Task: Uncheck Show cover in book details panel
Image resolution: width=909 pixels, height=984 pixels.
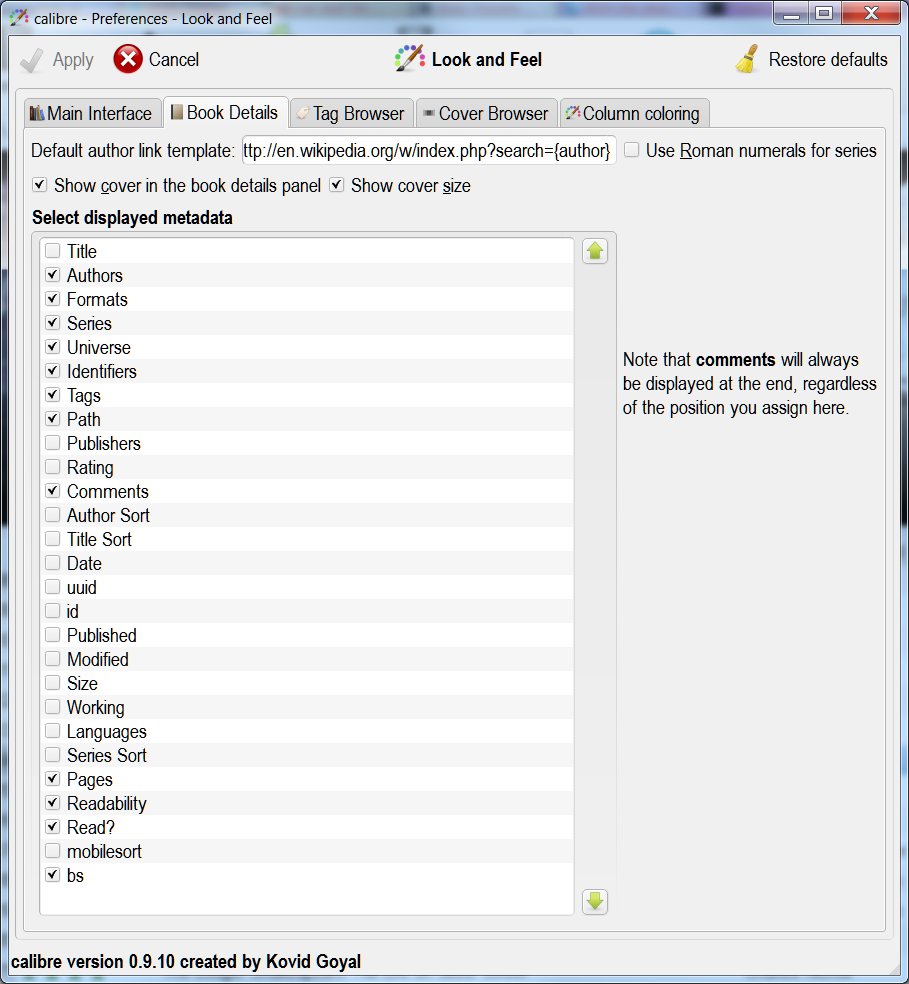Action: point(40,184)
